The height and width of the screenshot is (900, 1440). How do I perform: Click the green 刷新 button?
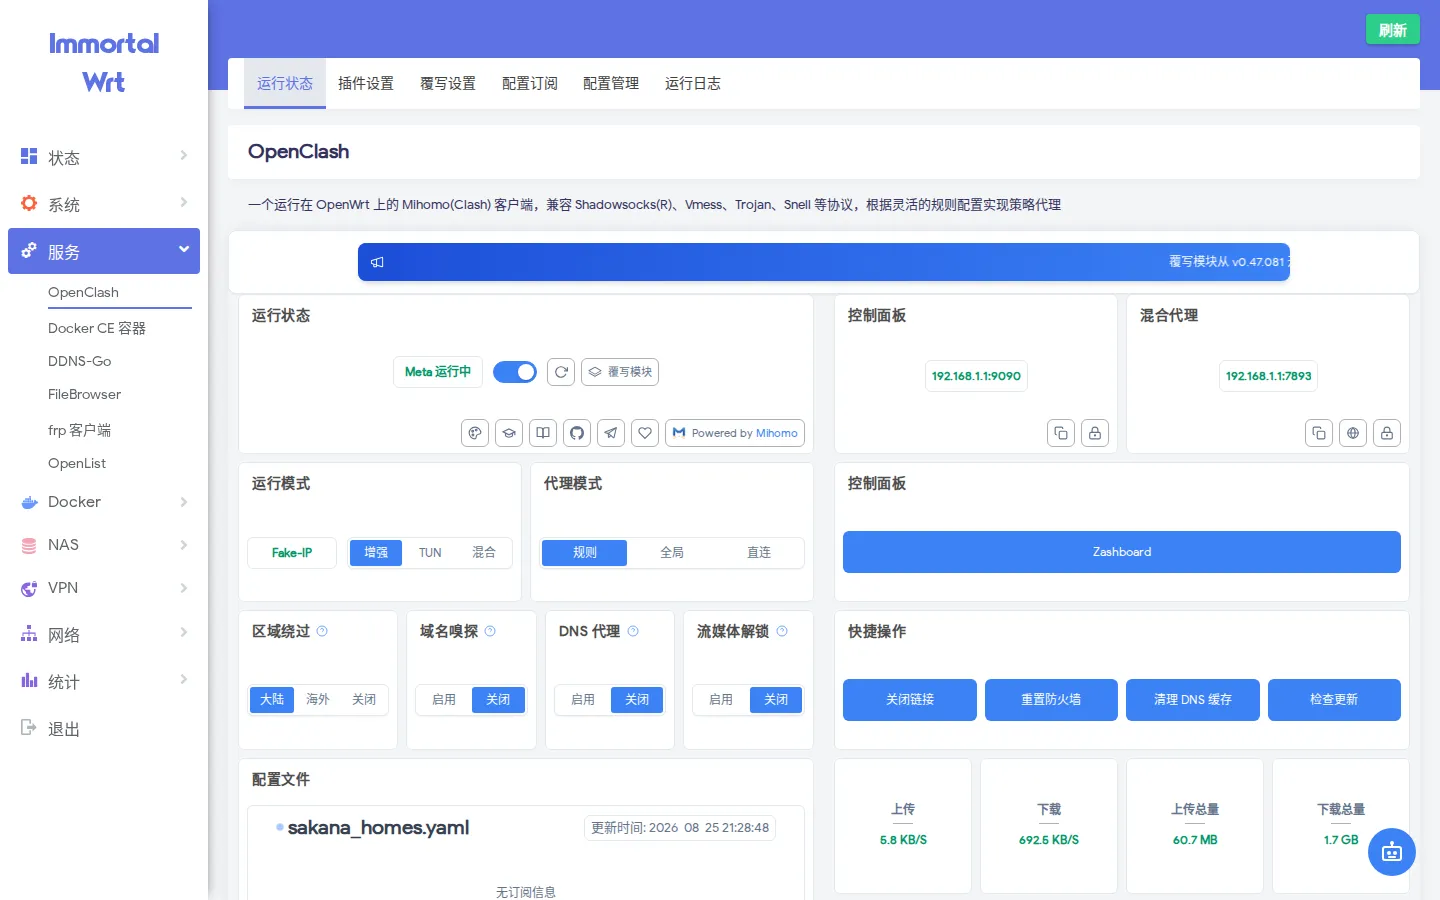(1393, 30)
